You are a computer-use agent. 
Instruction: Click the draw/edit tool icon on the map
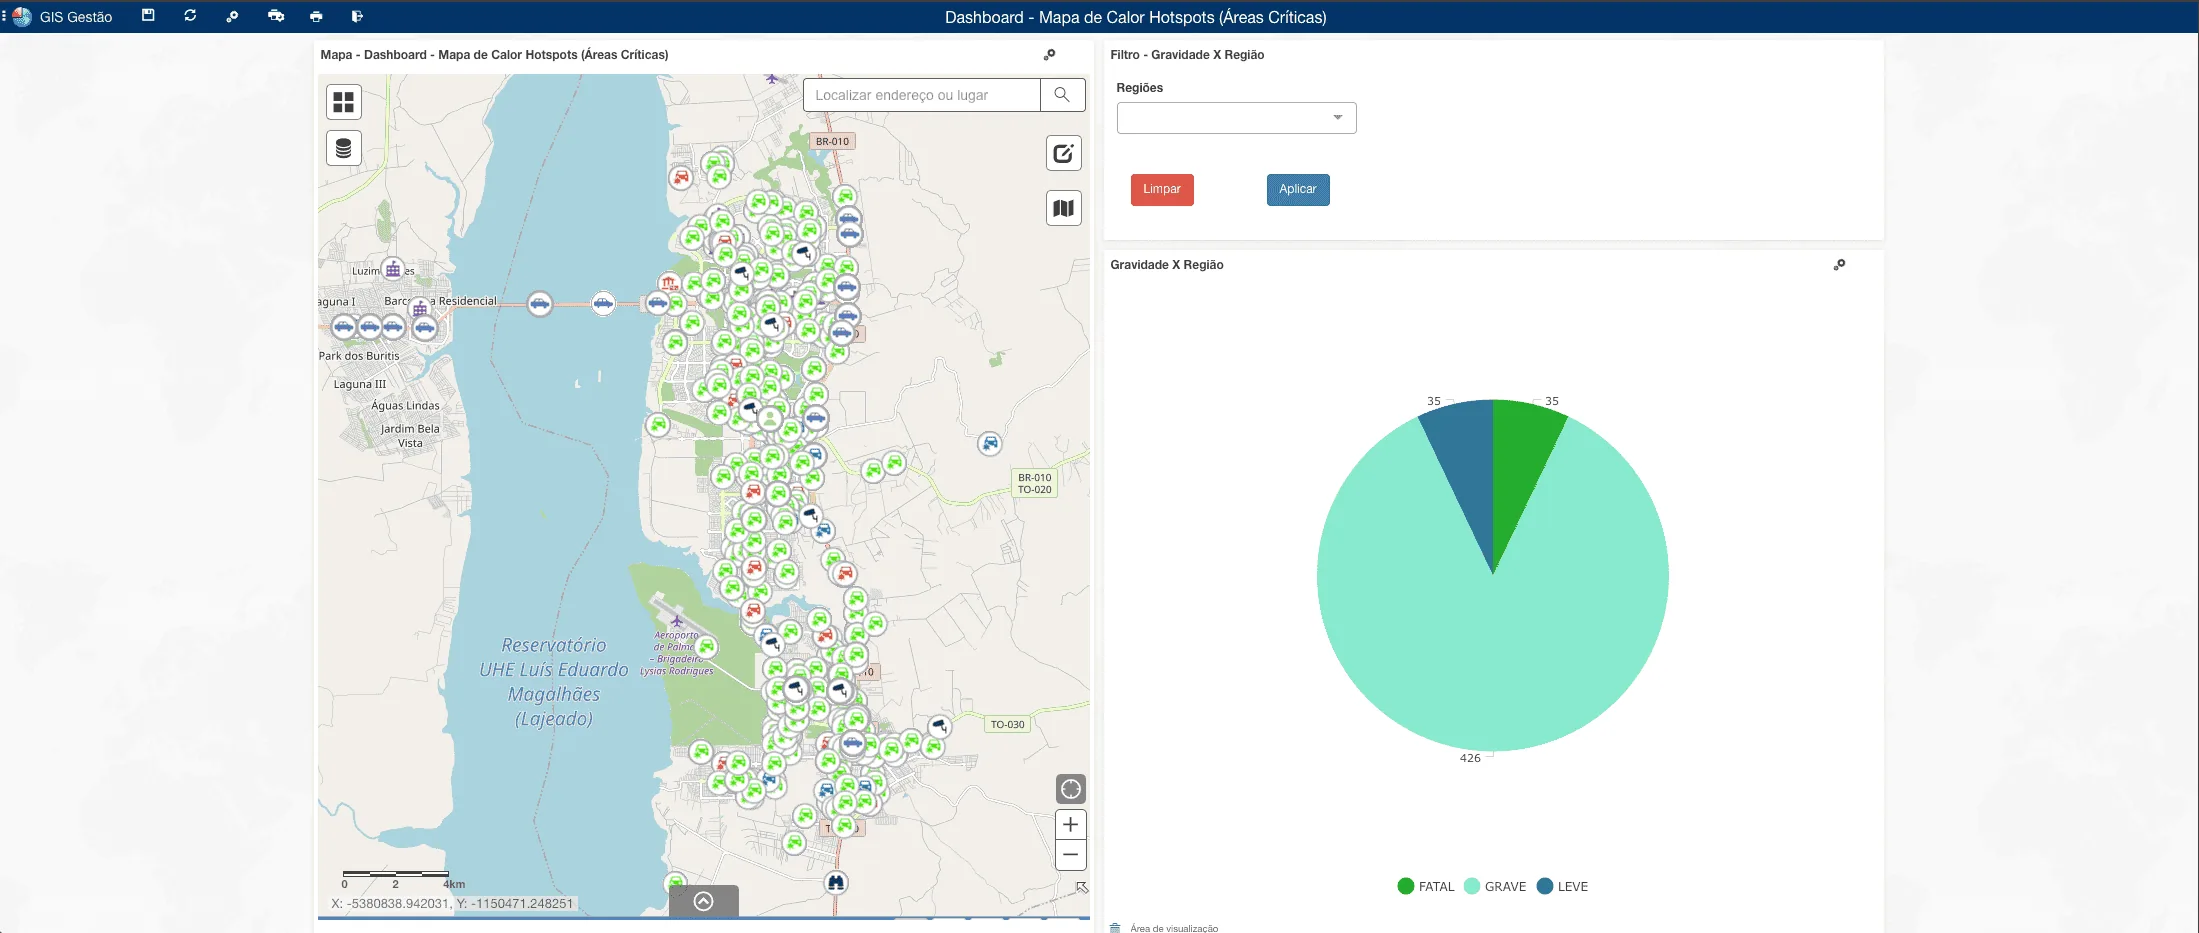[1064, 152]
